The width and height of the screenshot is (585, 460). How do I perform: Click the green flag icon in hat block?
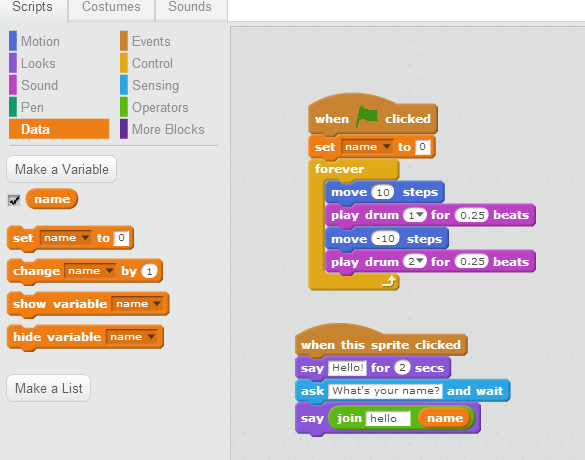(x=366, y=117)
